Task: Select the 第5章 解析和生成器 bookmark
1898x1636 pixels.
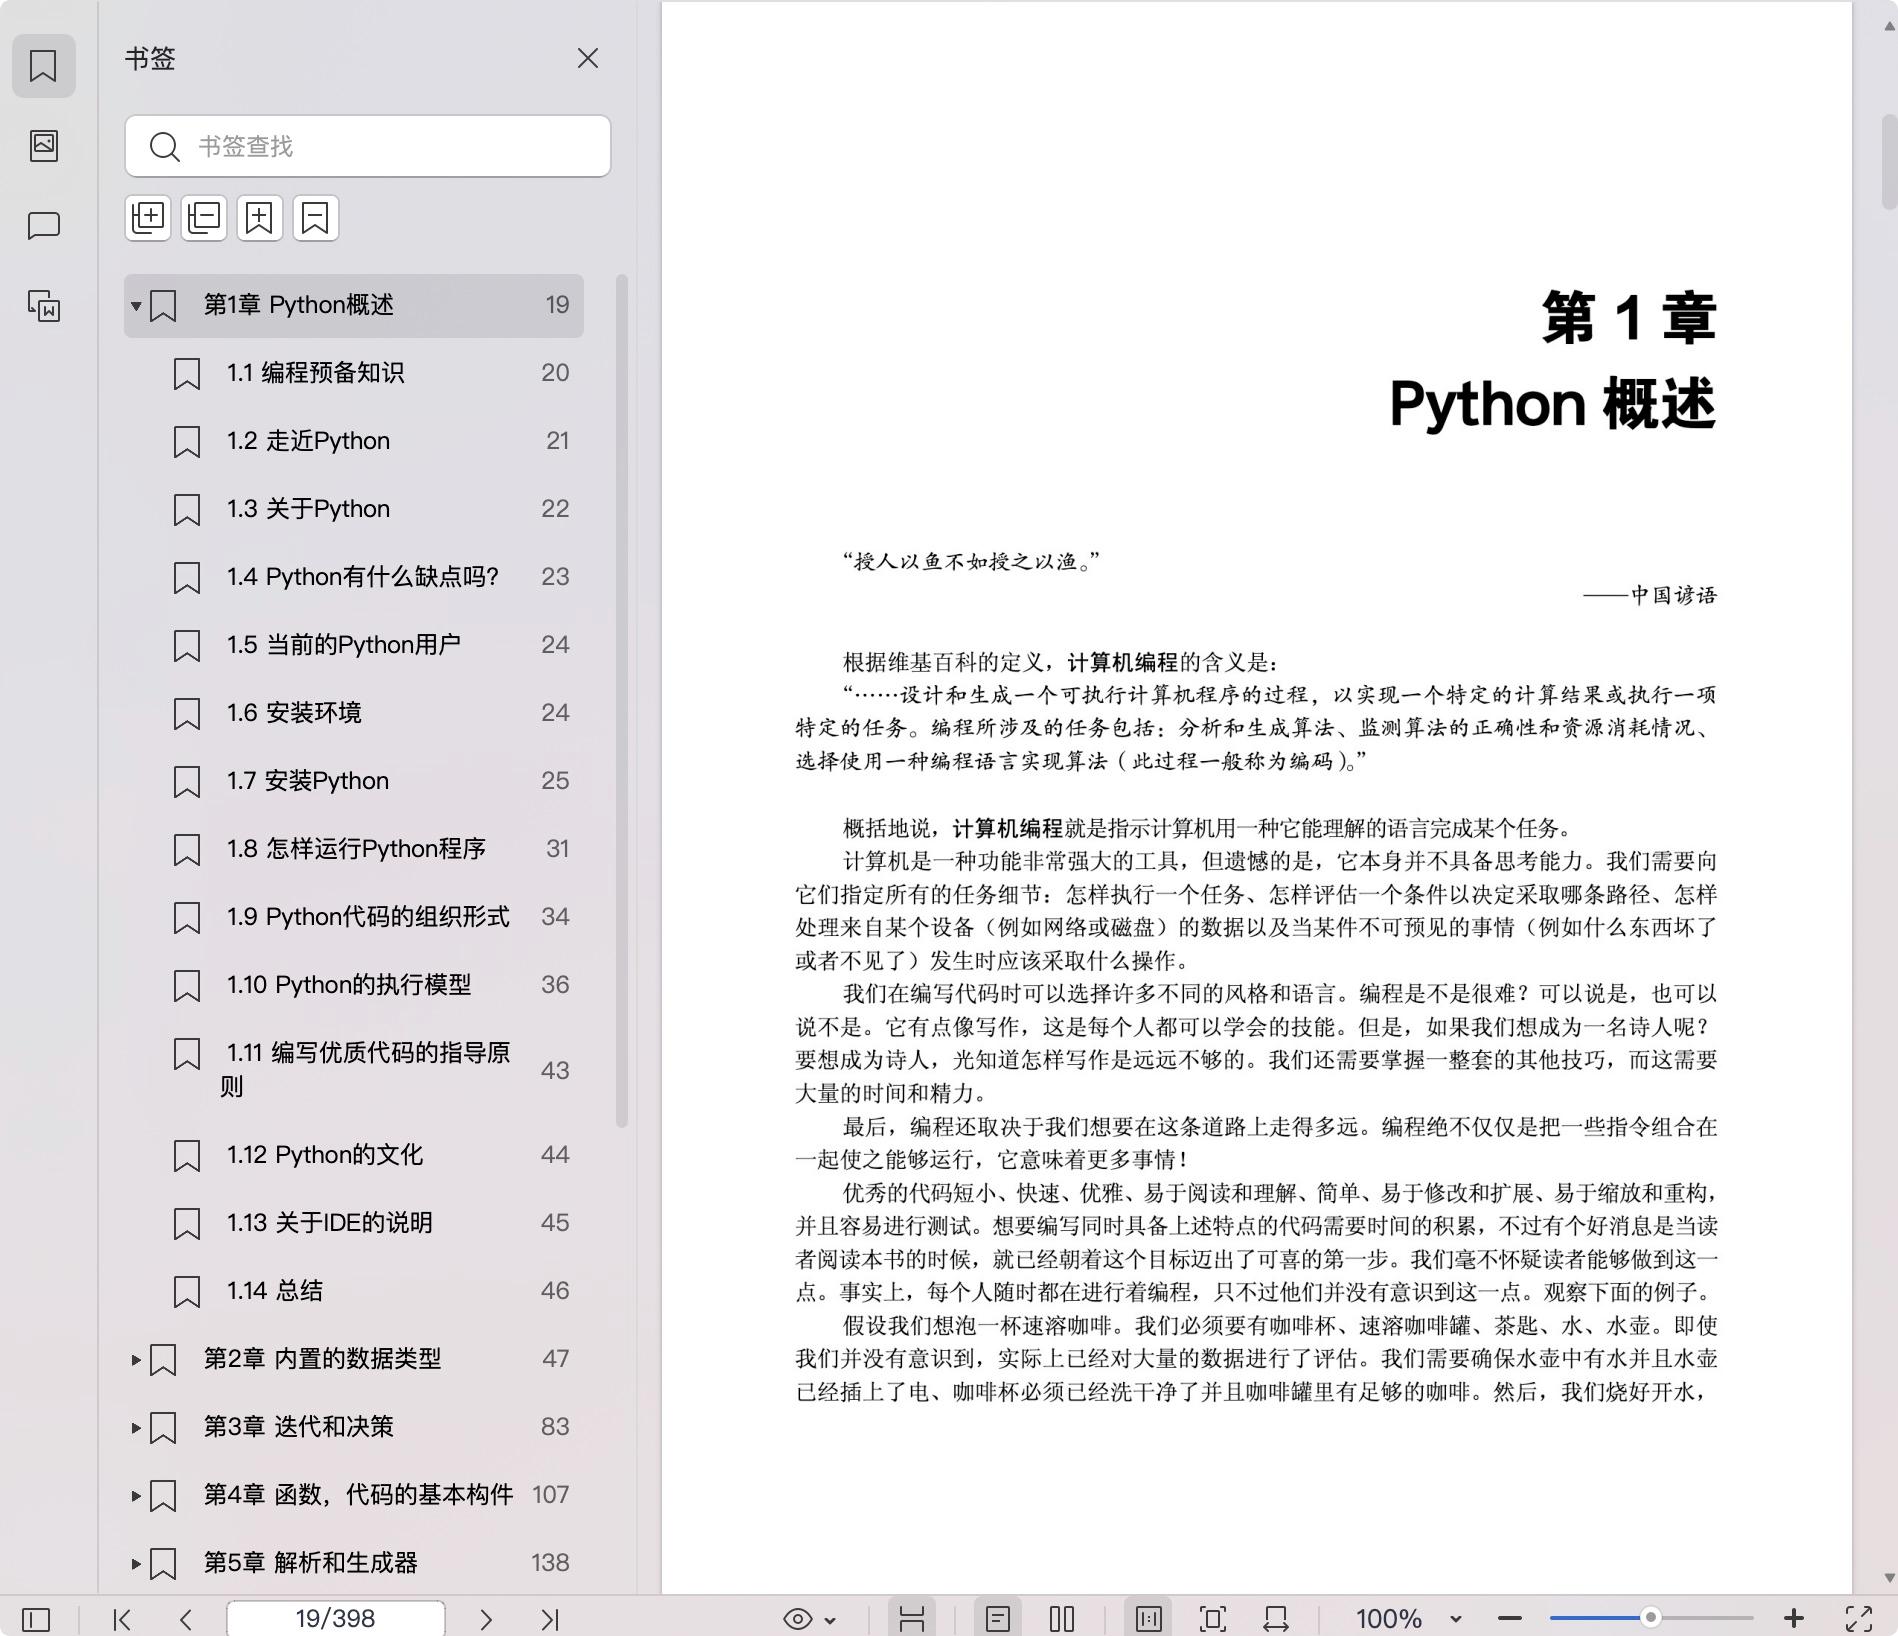Action: (354, 1563)
